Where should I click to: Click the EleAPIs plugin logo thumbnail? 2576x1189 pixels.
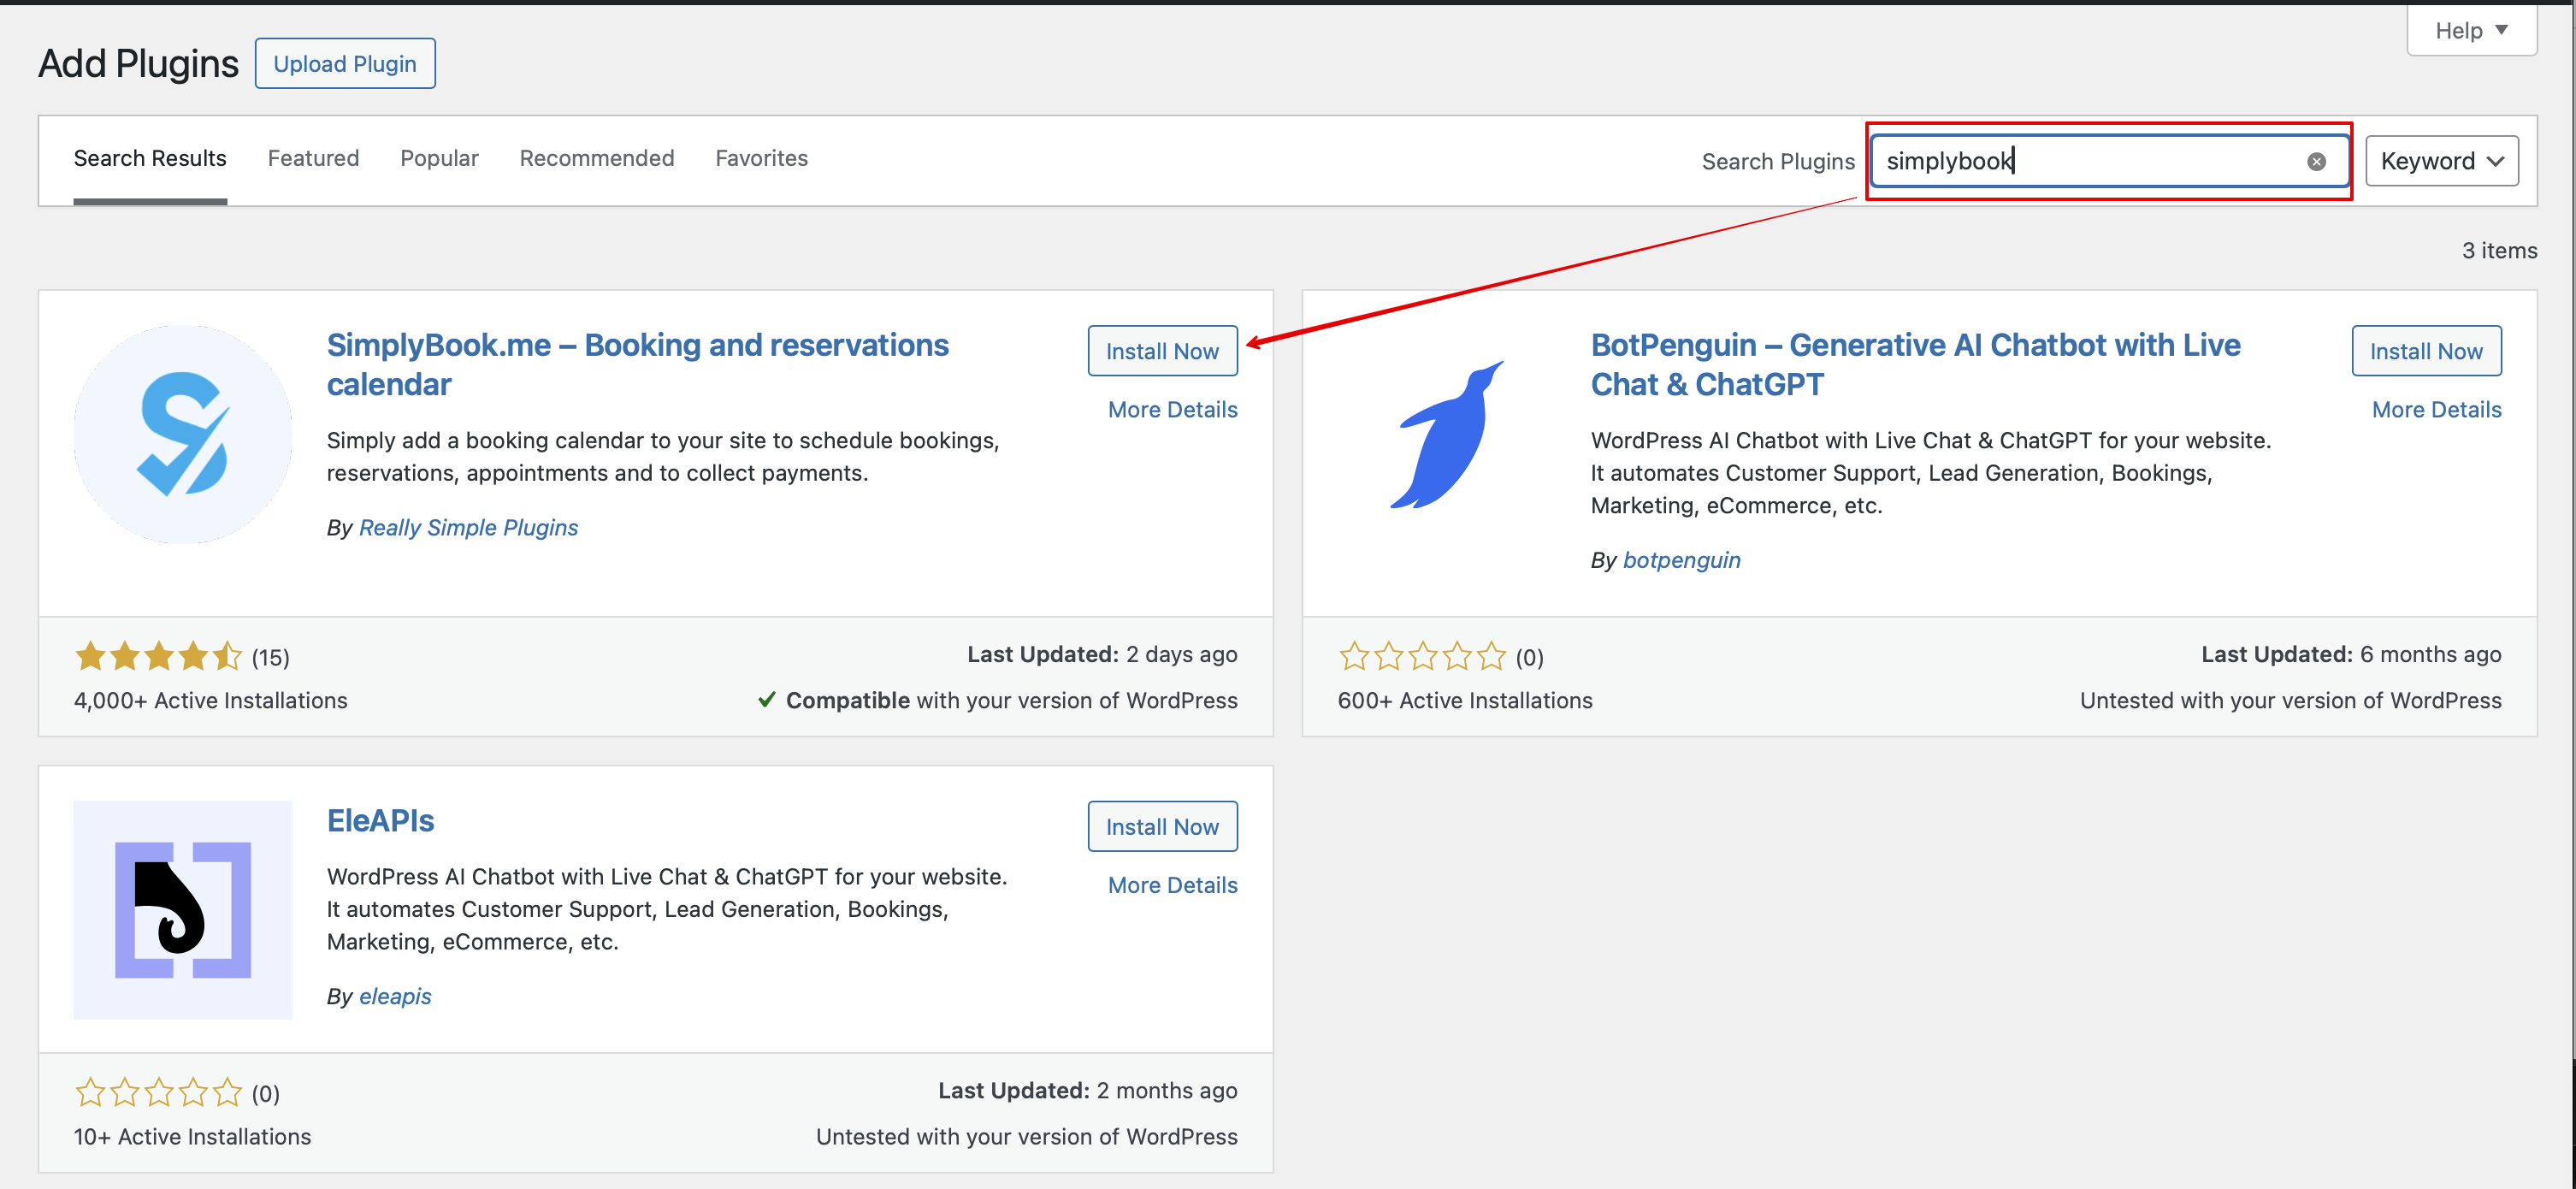tap(183, 909)
